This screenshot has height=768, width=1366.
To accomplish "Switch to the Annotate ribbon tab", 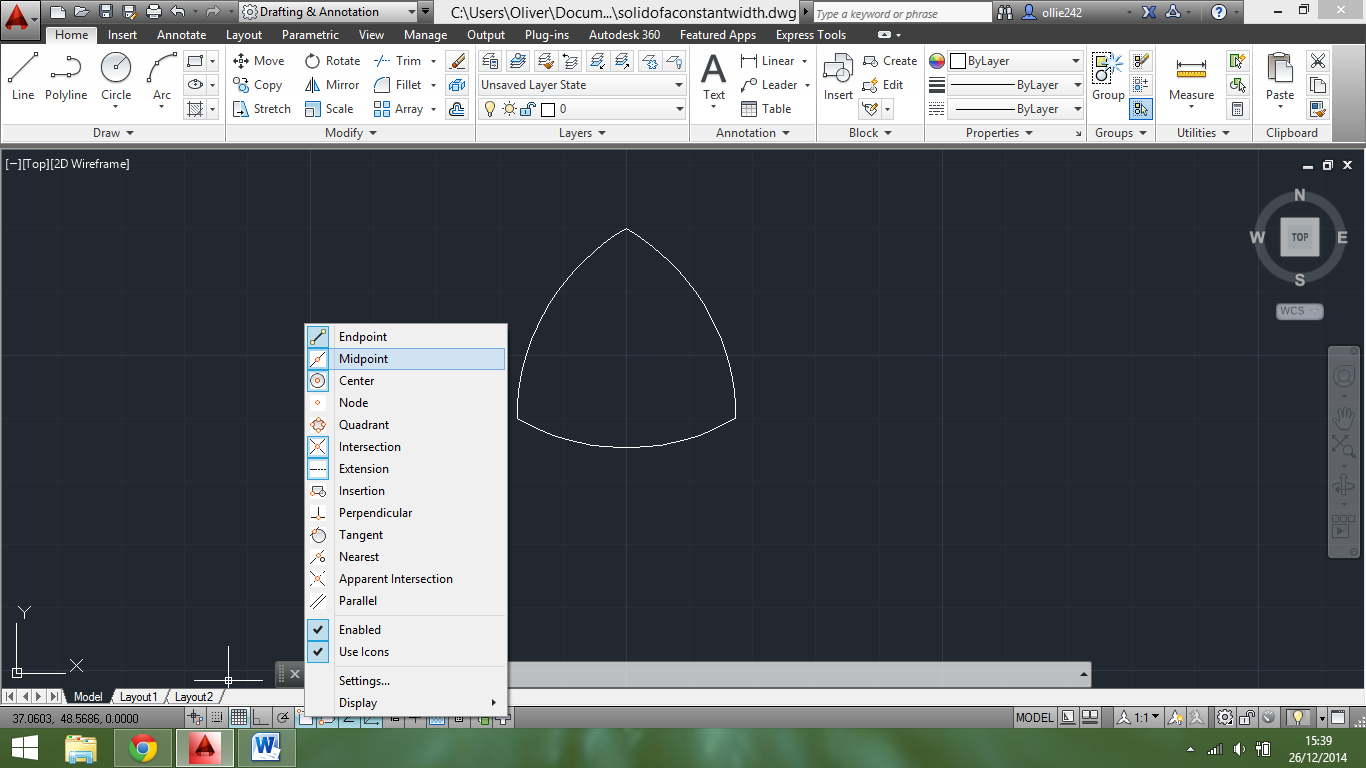I will tap(182, 35).
